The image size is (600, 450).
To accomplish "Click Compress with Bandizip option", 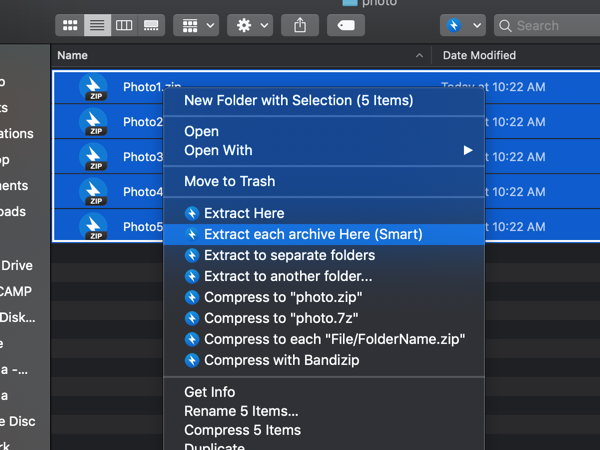I will (x=281, y=360).
